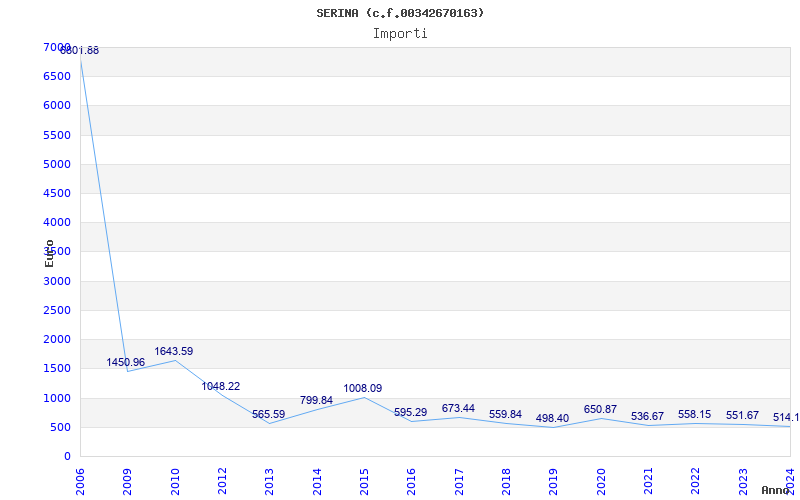Select y-axis tick 5500
Screen dimensions: 800x500
(57, 135)
